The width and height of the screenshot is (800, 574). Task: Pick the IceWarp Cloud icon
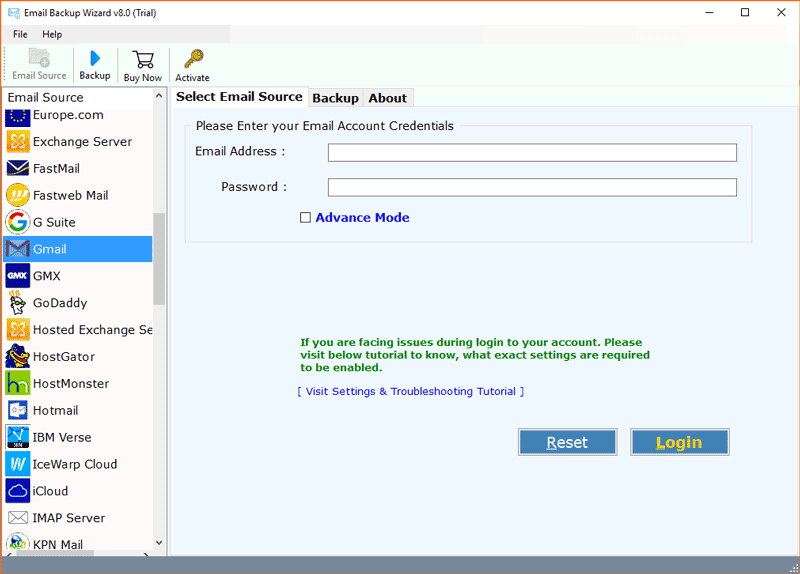pyautogui.click(x=17, y=464)
